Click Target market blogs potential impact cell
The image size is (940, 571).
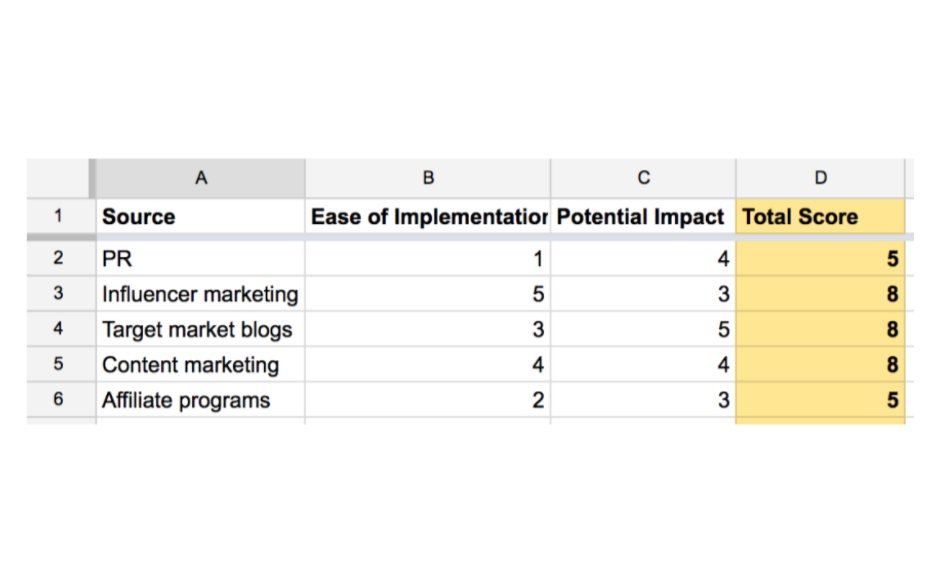pos(643,329)
